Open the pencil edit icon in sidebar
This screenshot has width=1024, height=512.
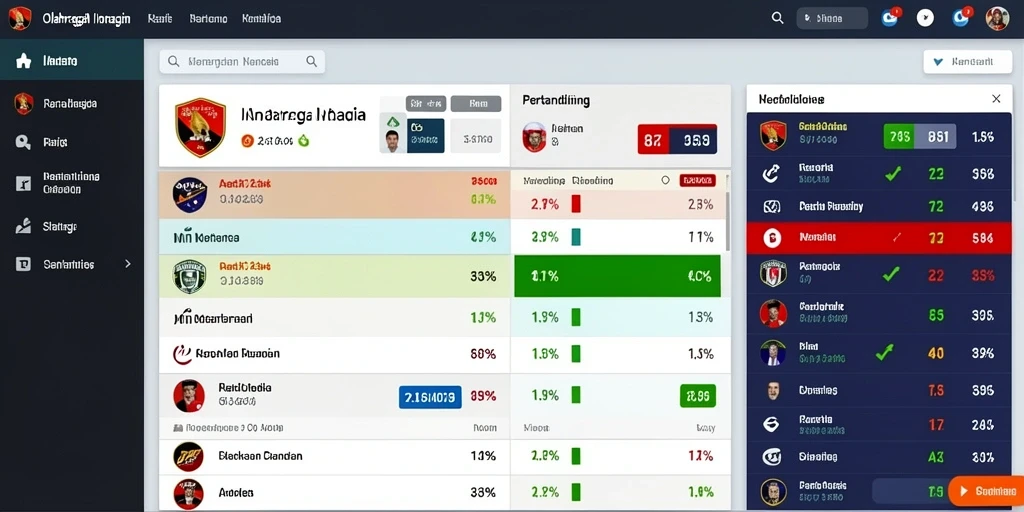[23, 227]
